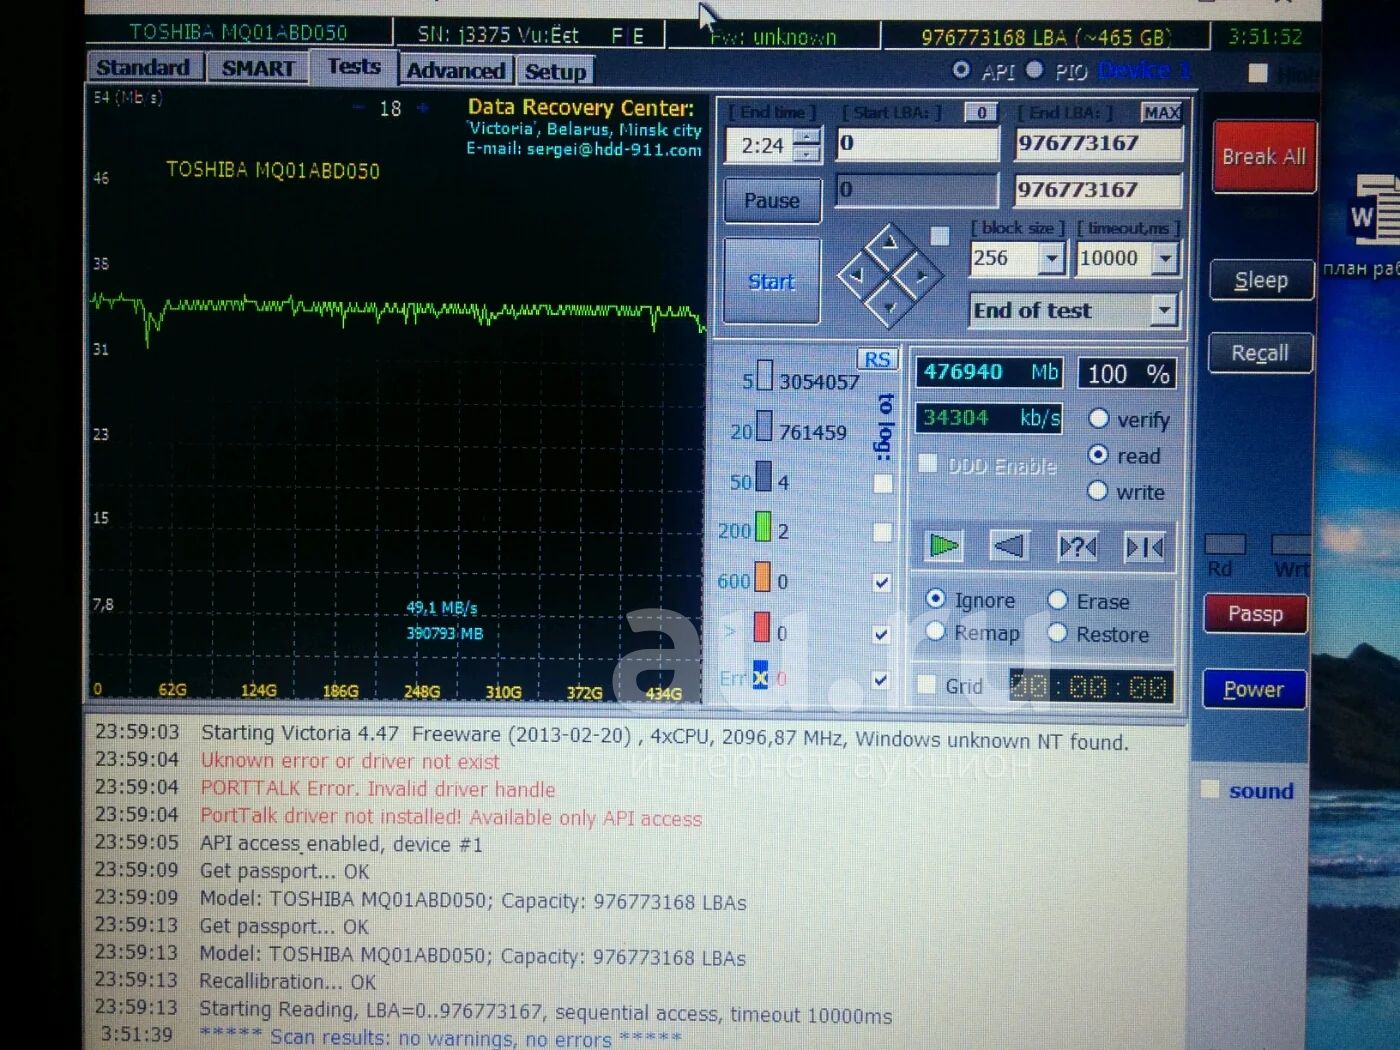This screenshot has height=1050, width=1400.
Task: Open the timeout ms dropdown
Action: pyautogui.click(x=1165, y=259)
